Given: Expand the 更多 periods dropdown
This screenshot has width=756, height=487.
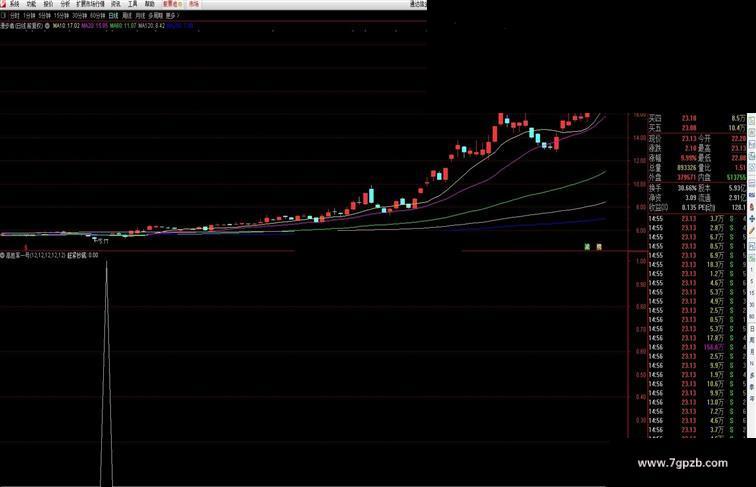Looking at the screenshot, I should [x=172, y=16].
